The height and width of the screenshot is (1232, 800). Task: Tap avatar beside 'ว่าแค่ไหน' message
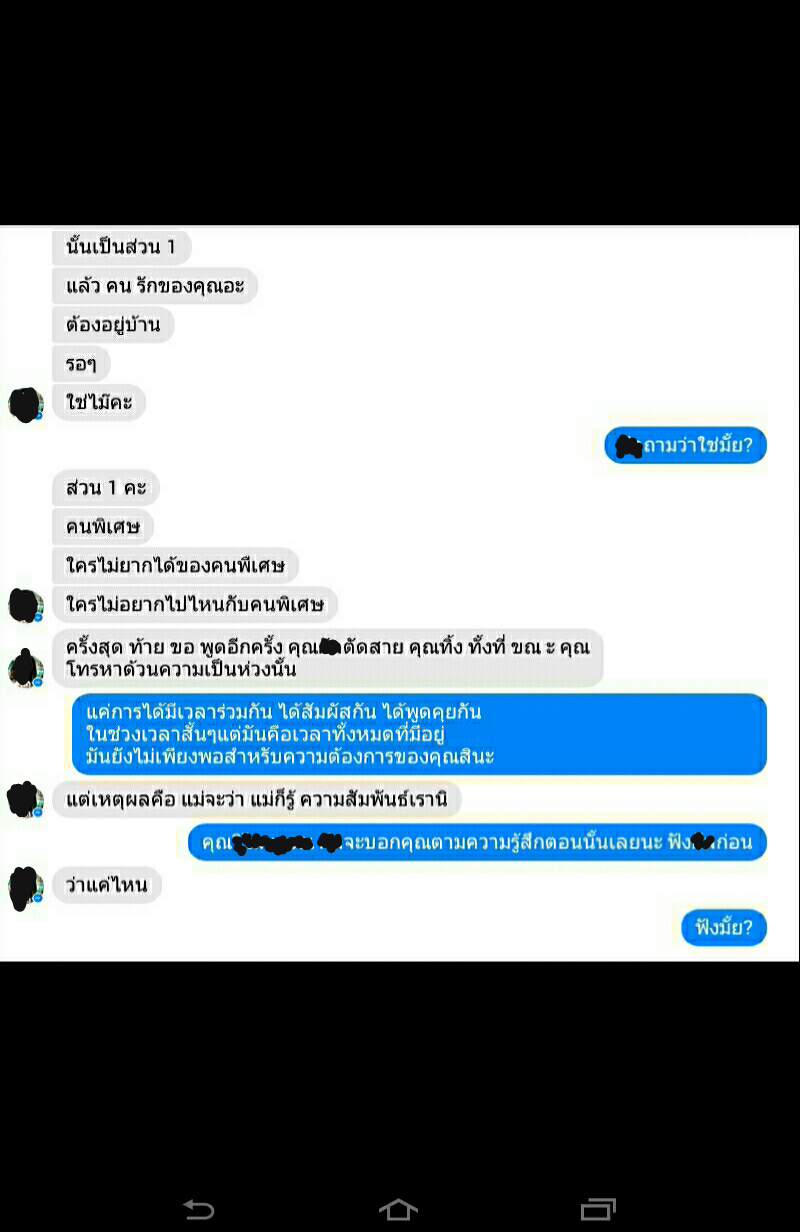tap(25, 886)
